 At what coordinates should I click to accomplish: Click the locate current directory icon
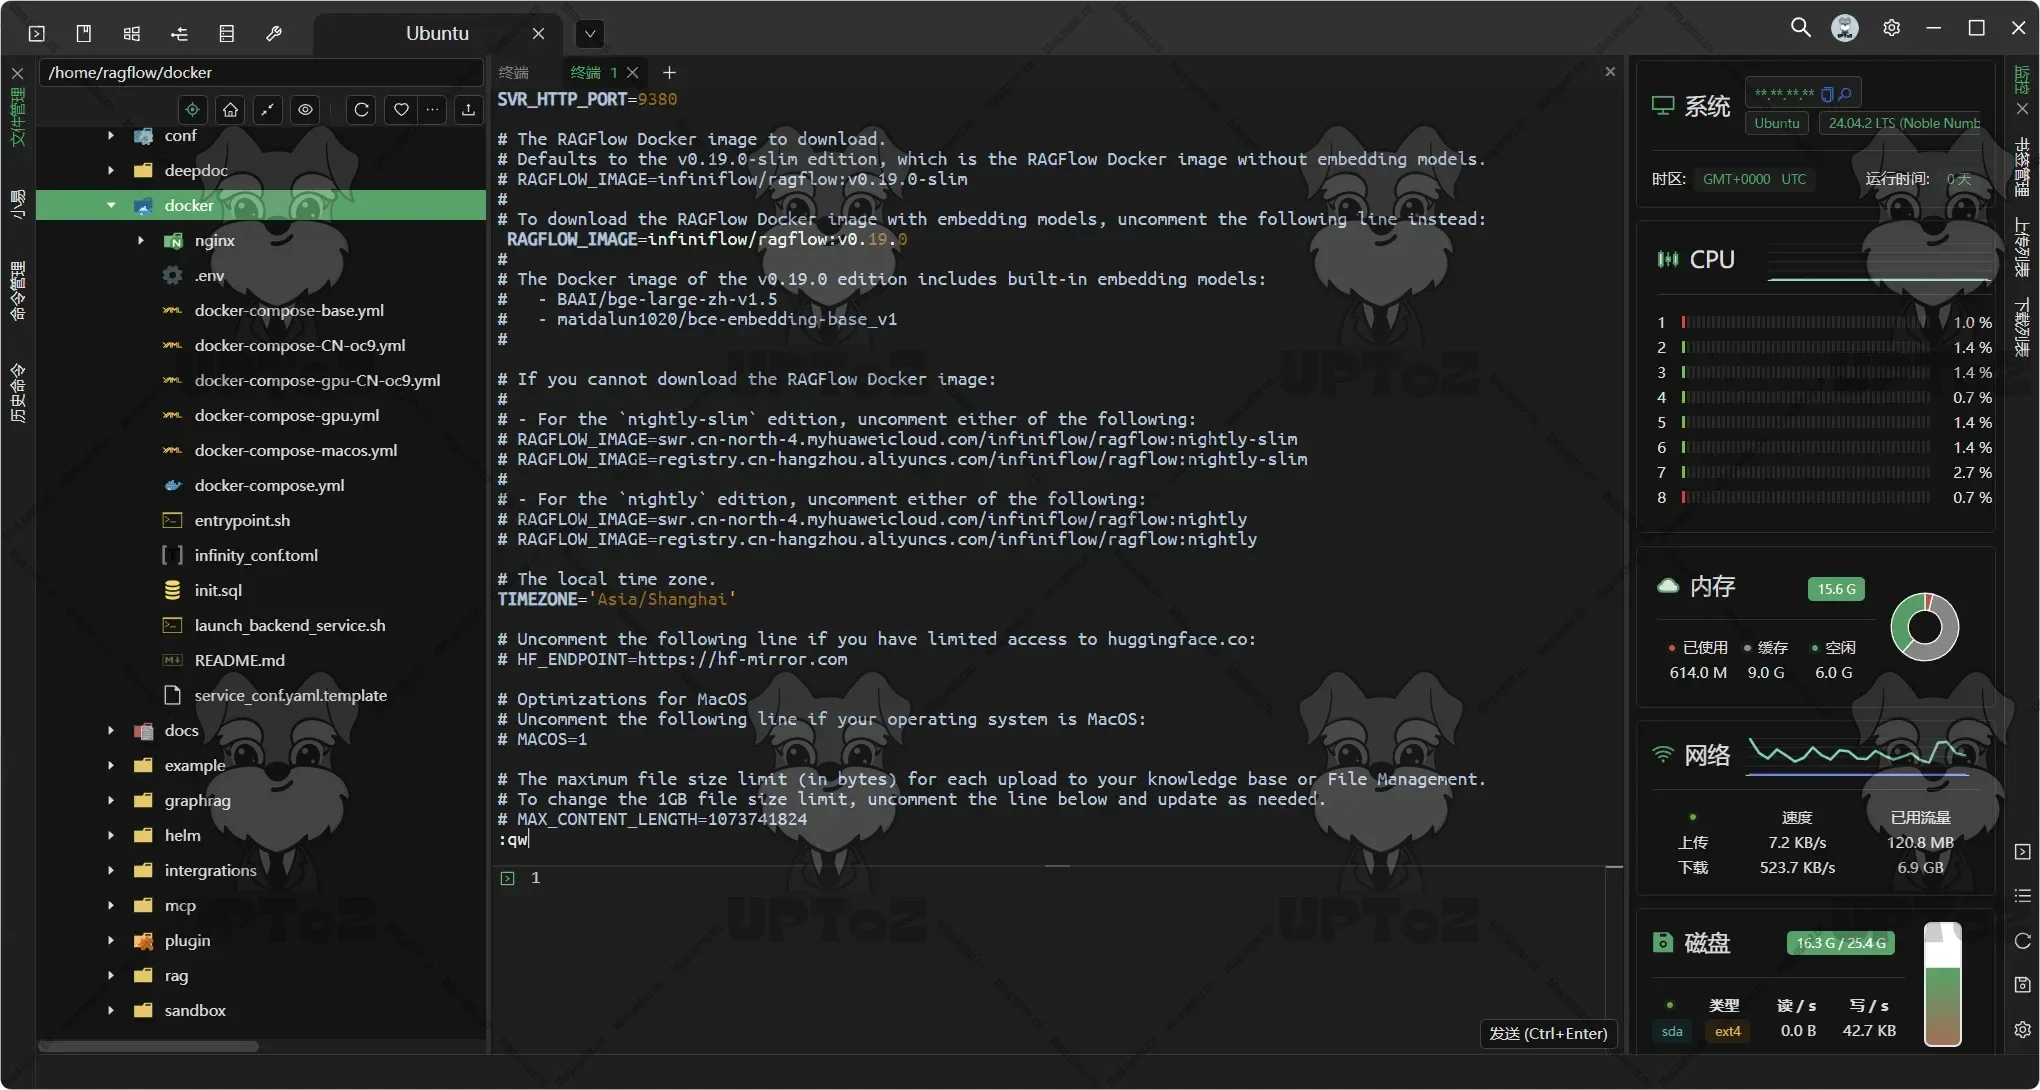(x=193, y=109)
